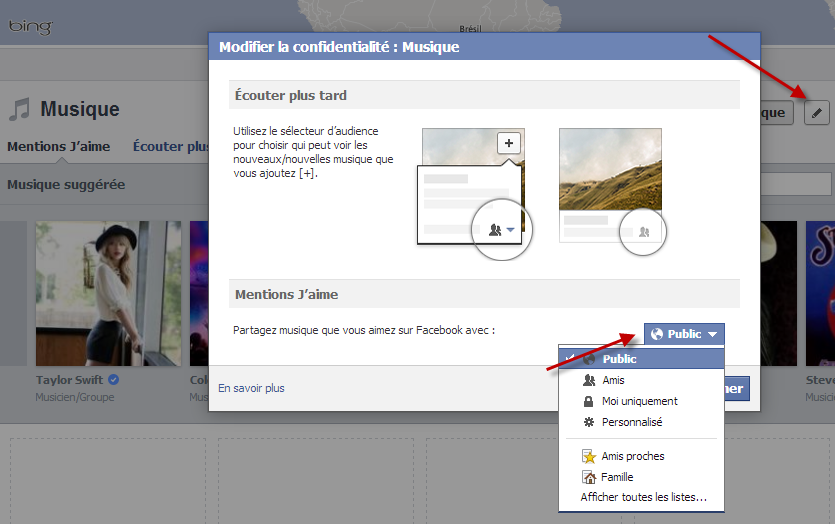This screenshot has width=835, height=524.
Task: Click the greyed friends icon in right circle
Action: coord(643,231)
